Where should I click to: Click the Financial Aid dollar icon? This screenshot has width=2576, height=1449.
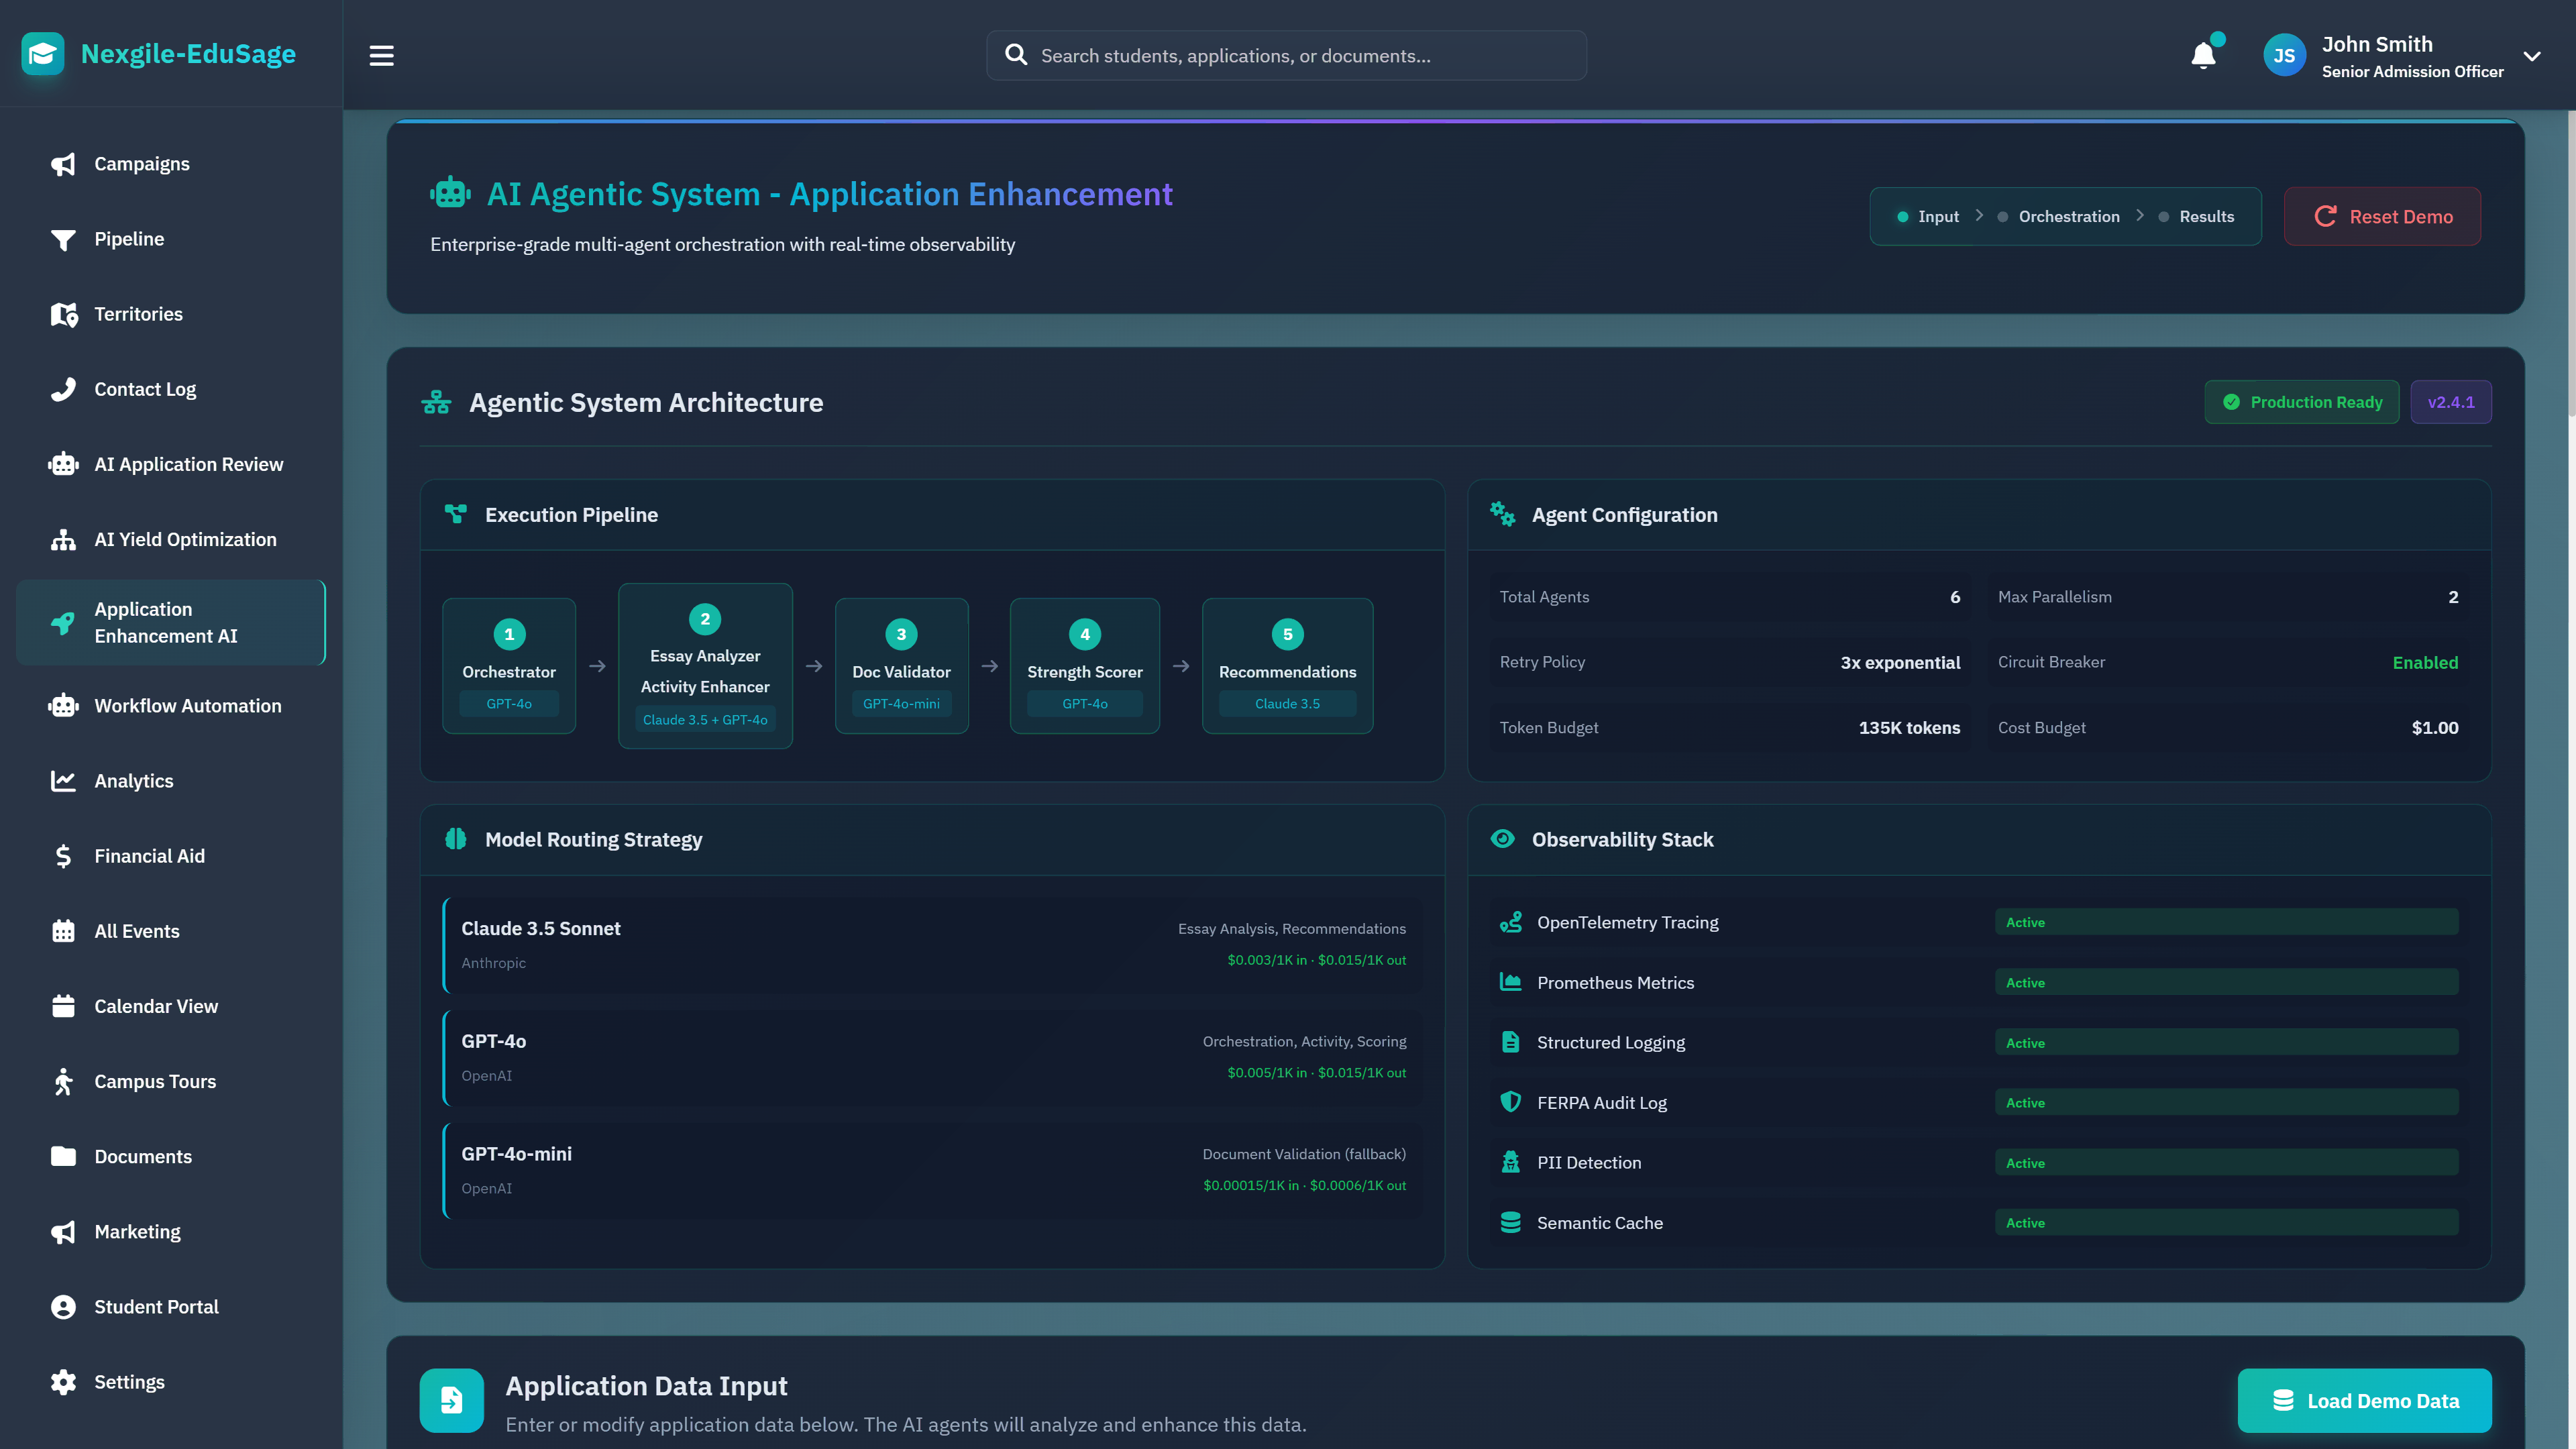coord(63,856)
